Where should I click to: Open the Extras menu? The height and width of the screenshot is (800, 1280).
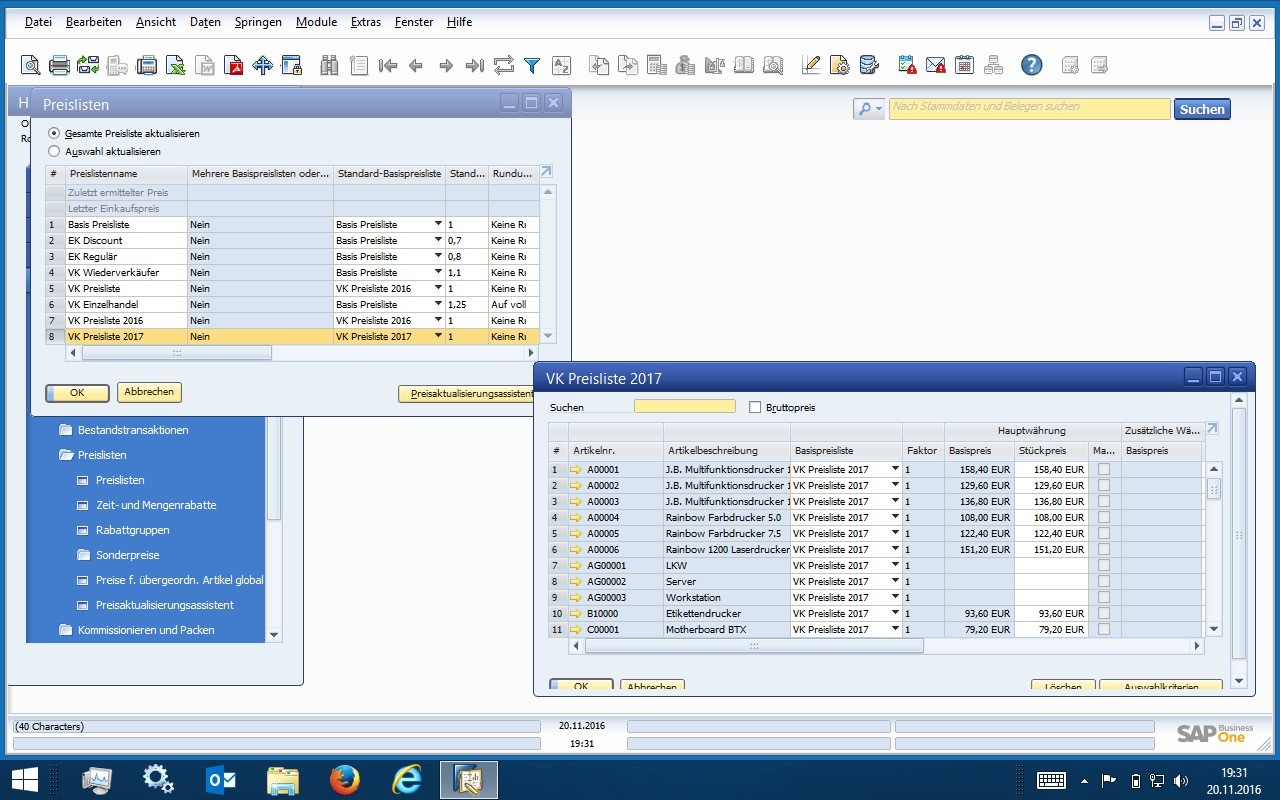(366, 22)
